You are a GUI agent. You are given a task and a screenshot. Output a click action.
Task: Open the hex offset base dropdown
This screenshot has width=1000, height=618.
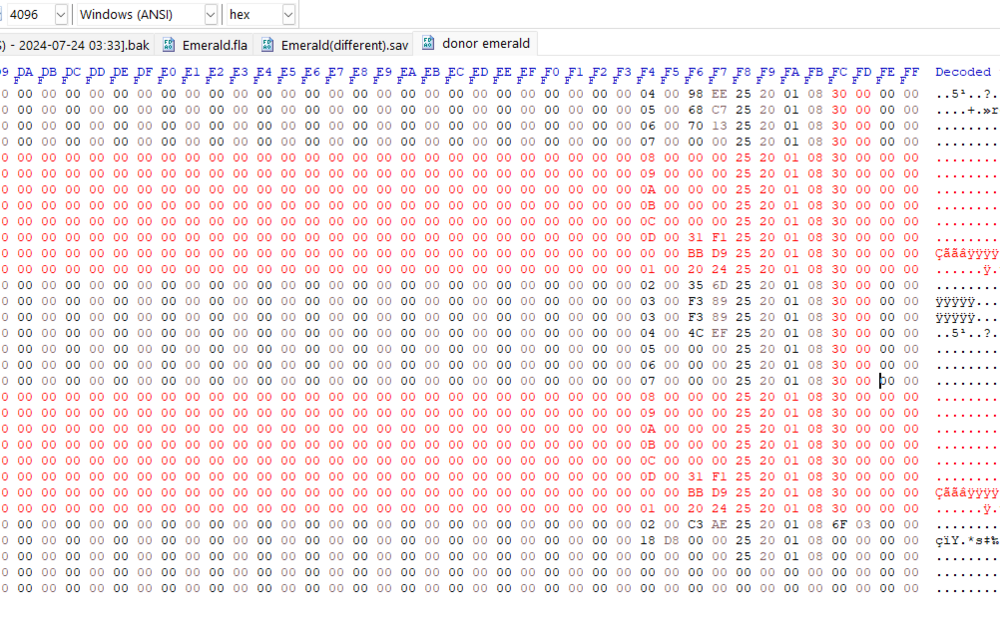coord(288,15)
